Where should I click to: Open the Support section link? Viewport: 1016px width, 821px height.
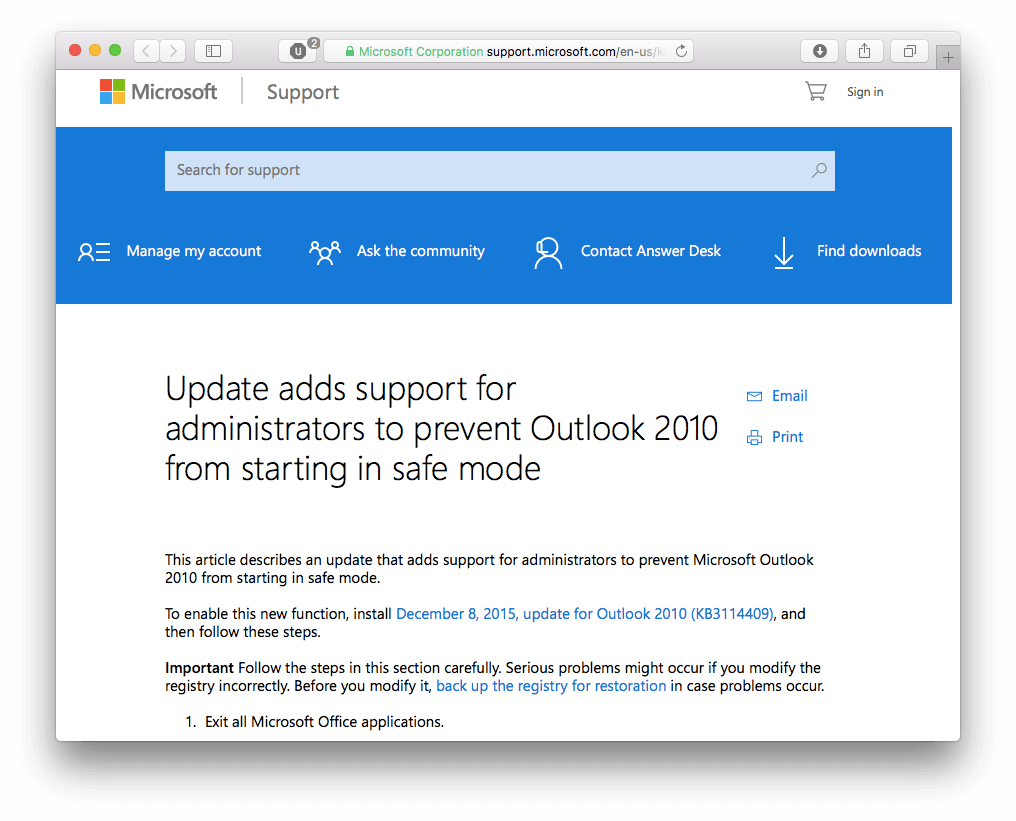(x=303, y=92)
